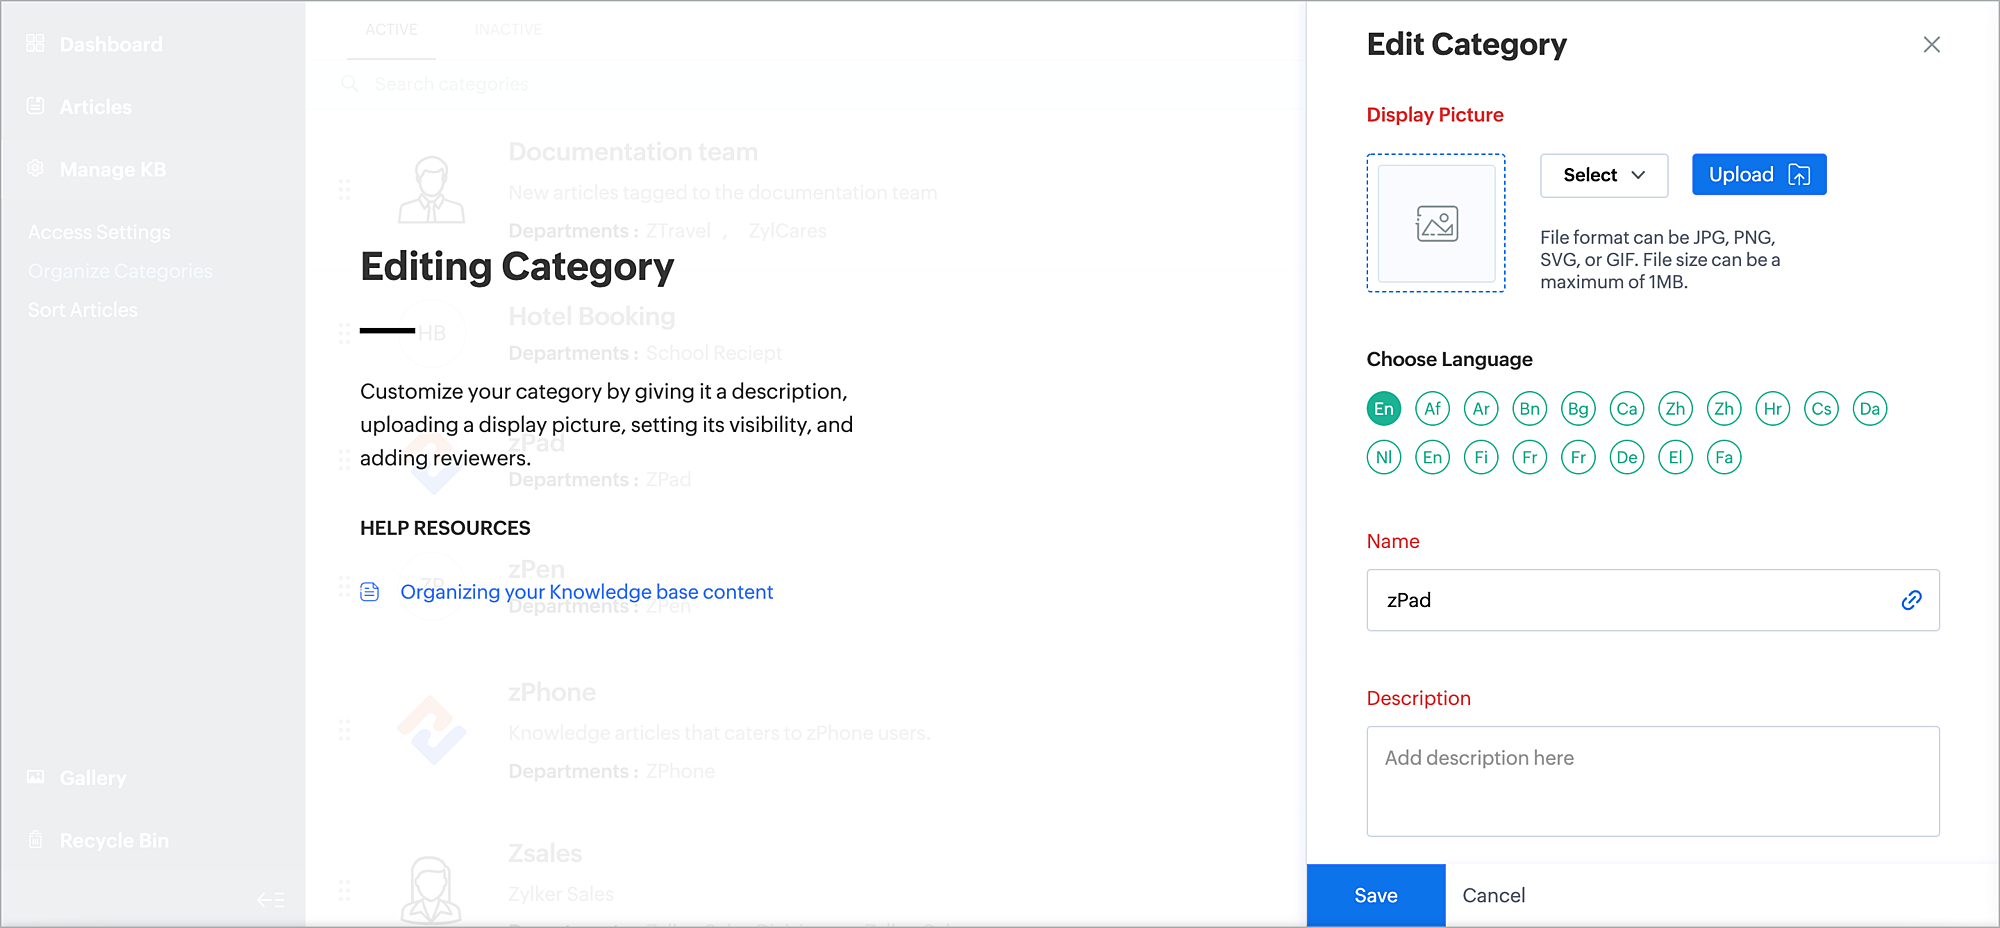Click the Articles sidebar icon
This screenshot has height=928, width=2000.
pyautogui.click(x=35, y=105)
